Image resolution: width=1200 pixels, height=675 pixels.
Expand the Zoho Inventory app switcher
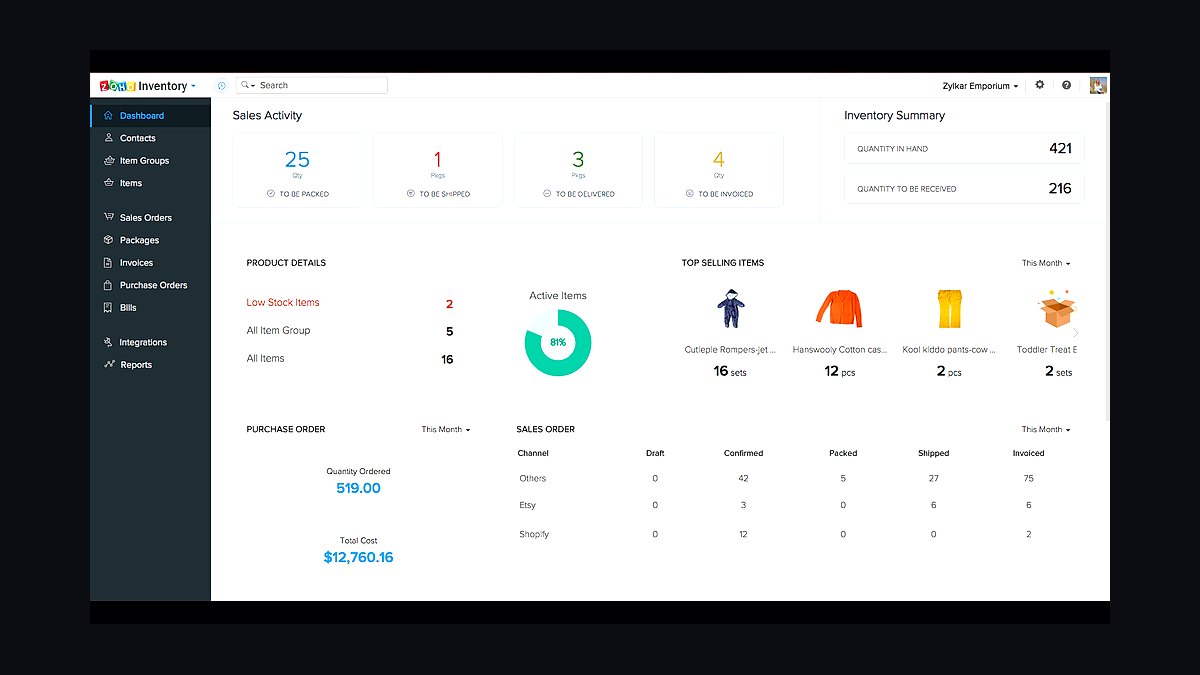pos(194,87)
